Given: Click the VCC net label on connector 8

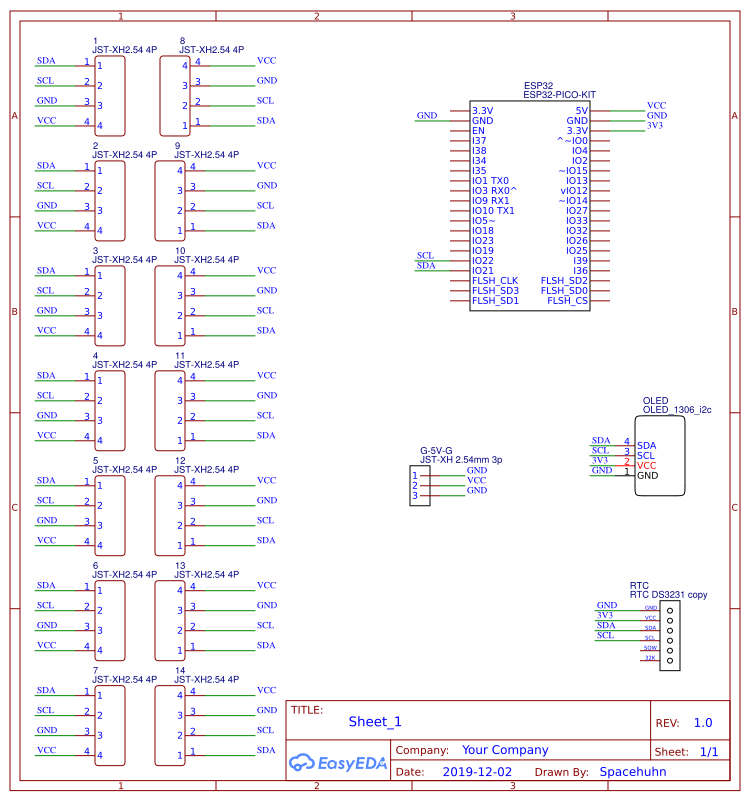Looking at the screenshot, I should point(267,60).
